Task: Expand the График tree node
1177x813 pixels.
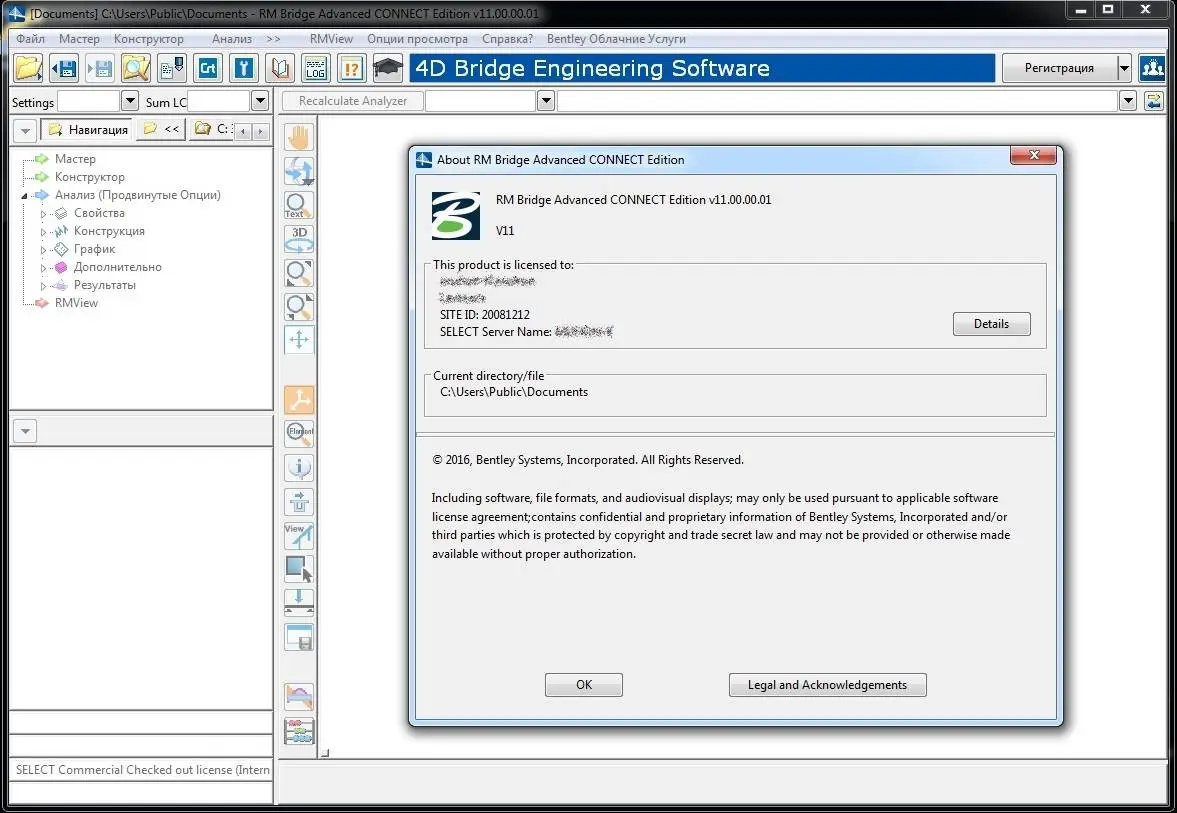Action: [43, 249]
